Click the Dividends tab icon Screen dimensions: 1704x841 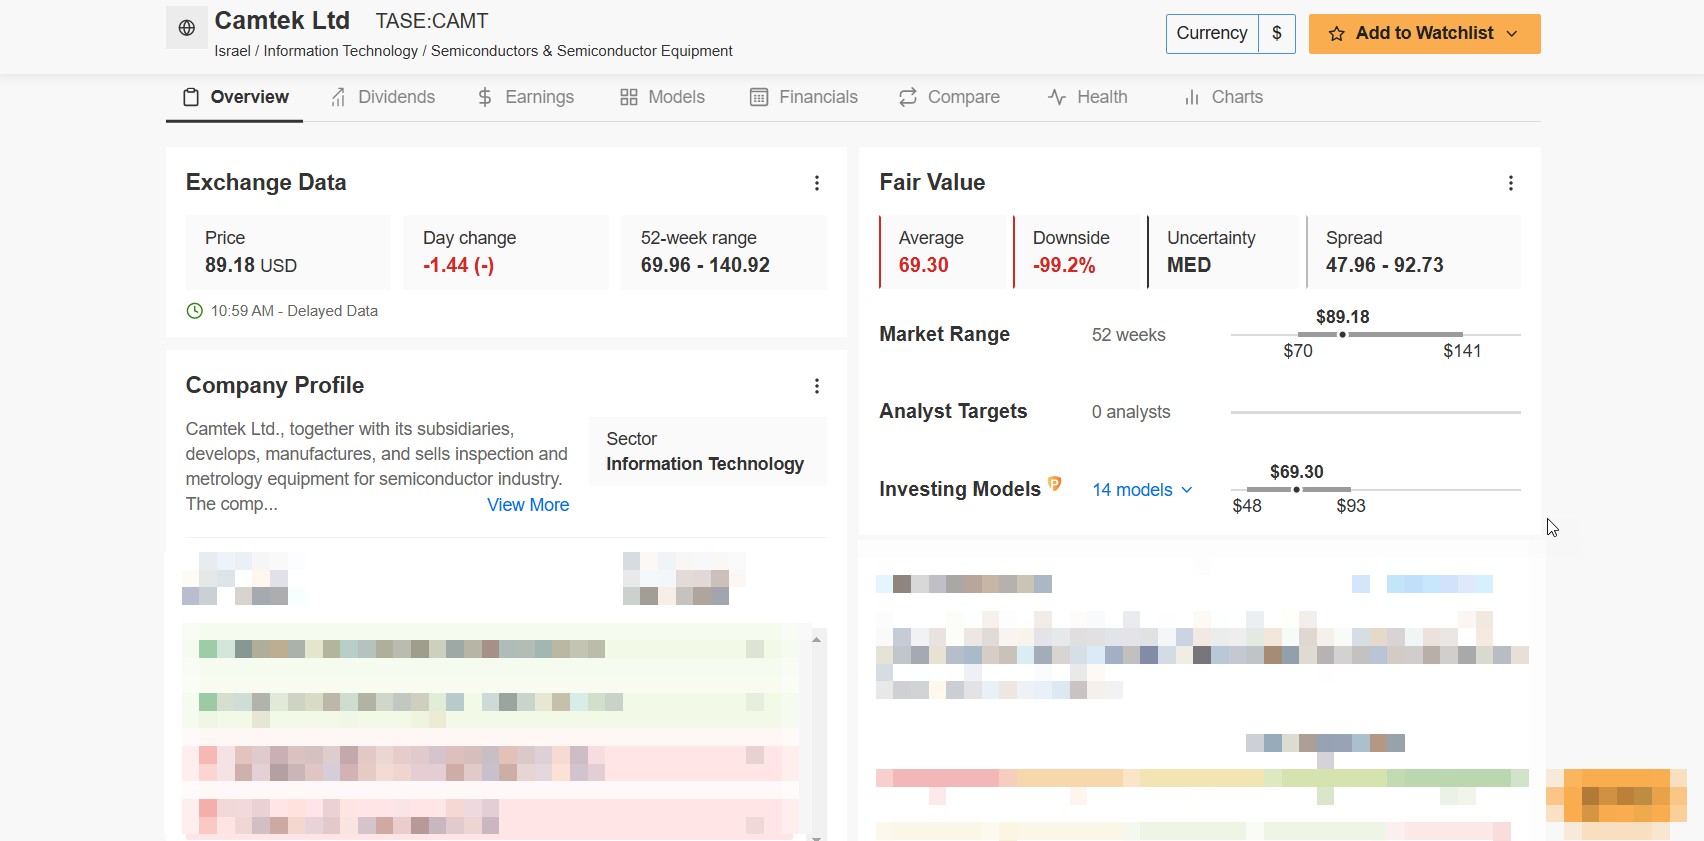(x=338, y=97)
